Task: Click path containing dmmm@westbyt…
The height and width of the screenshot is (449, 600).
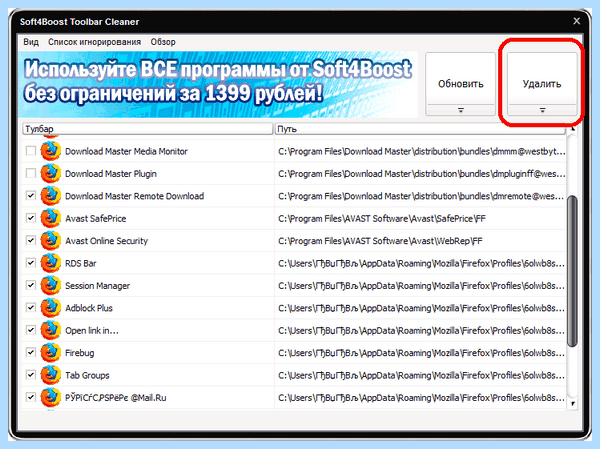Action: 422,151
